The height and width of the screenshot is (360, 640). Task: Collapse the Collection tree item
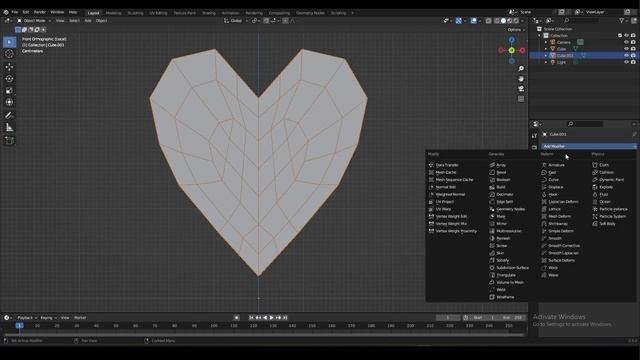pyautogui.click(x=540, y=36)
